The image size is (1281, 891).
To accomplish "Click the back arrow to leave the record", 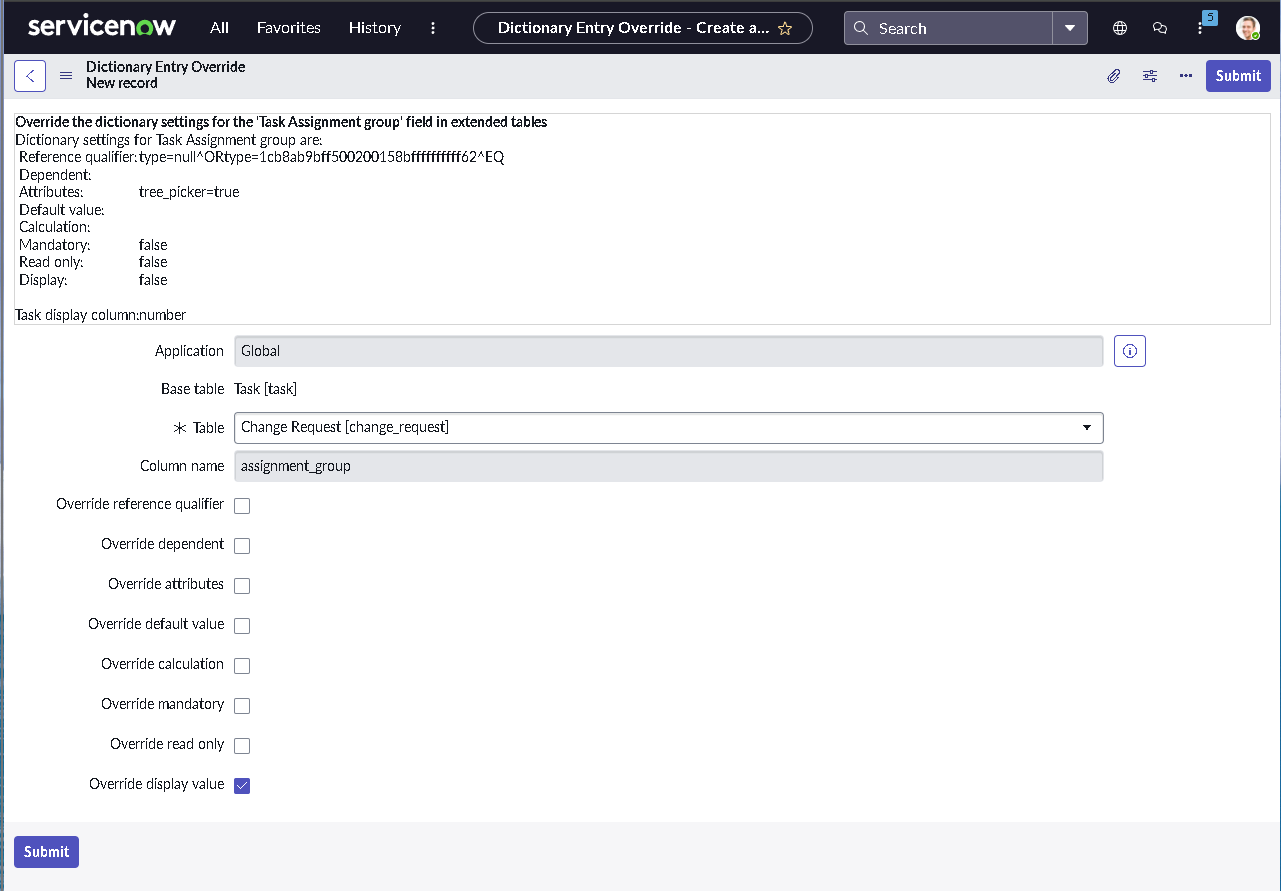I will pos(29,75).
